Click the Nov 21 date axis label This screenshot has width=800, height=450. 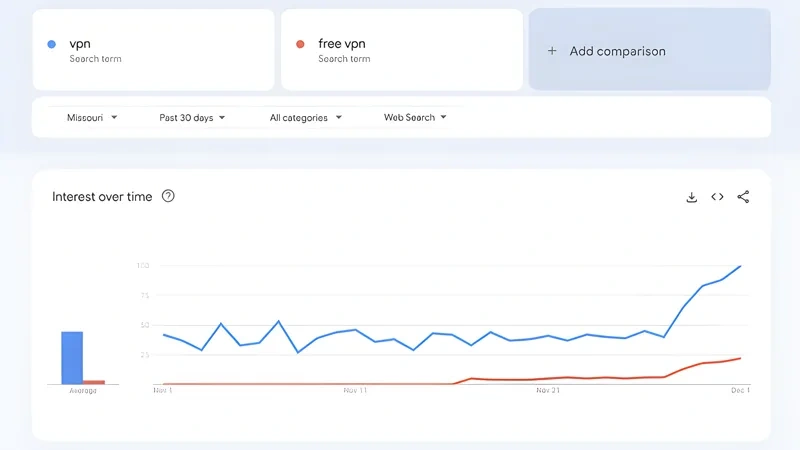(548, 391)
